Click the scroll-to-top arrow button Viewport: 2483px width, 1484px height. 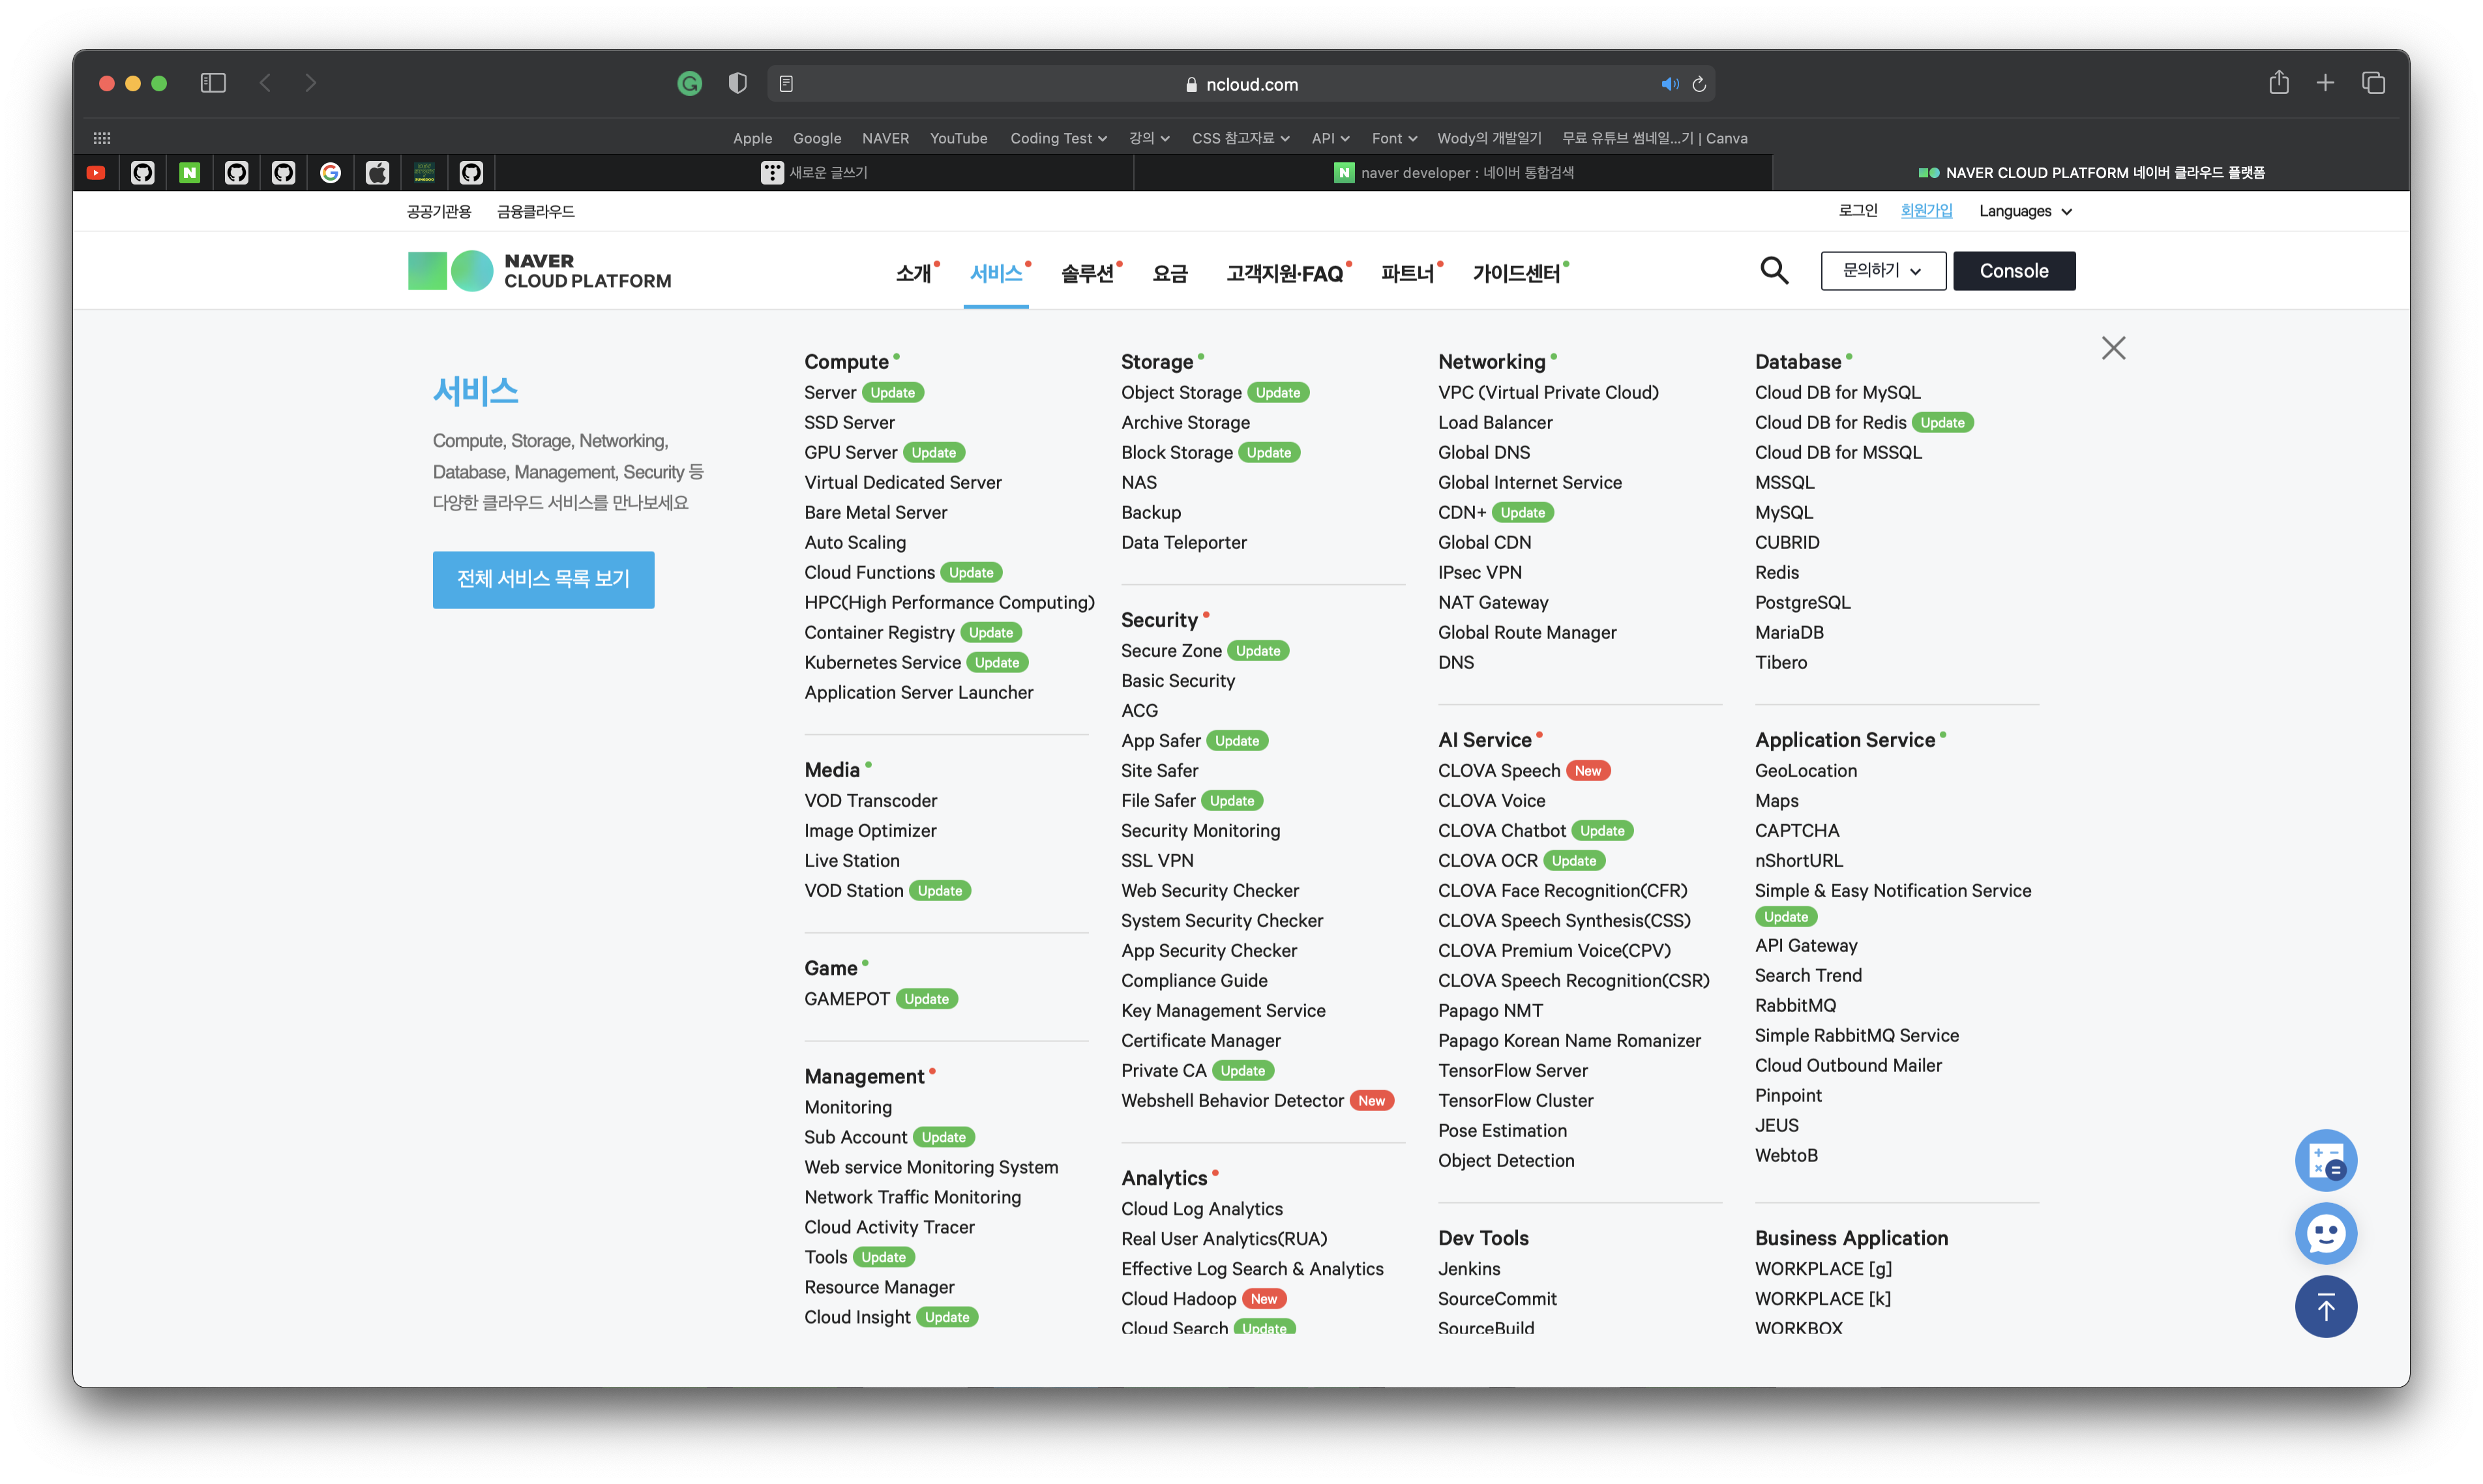(2325, 1306)
